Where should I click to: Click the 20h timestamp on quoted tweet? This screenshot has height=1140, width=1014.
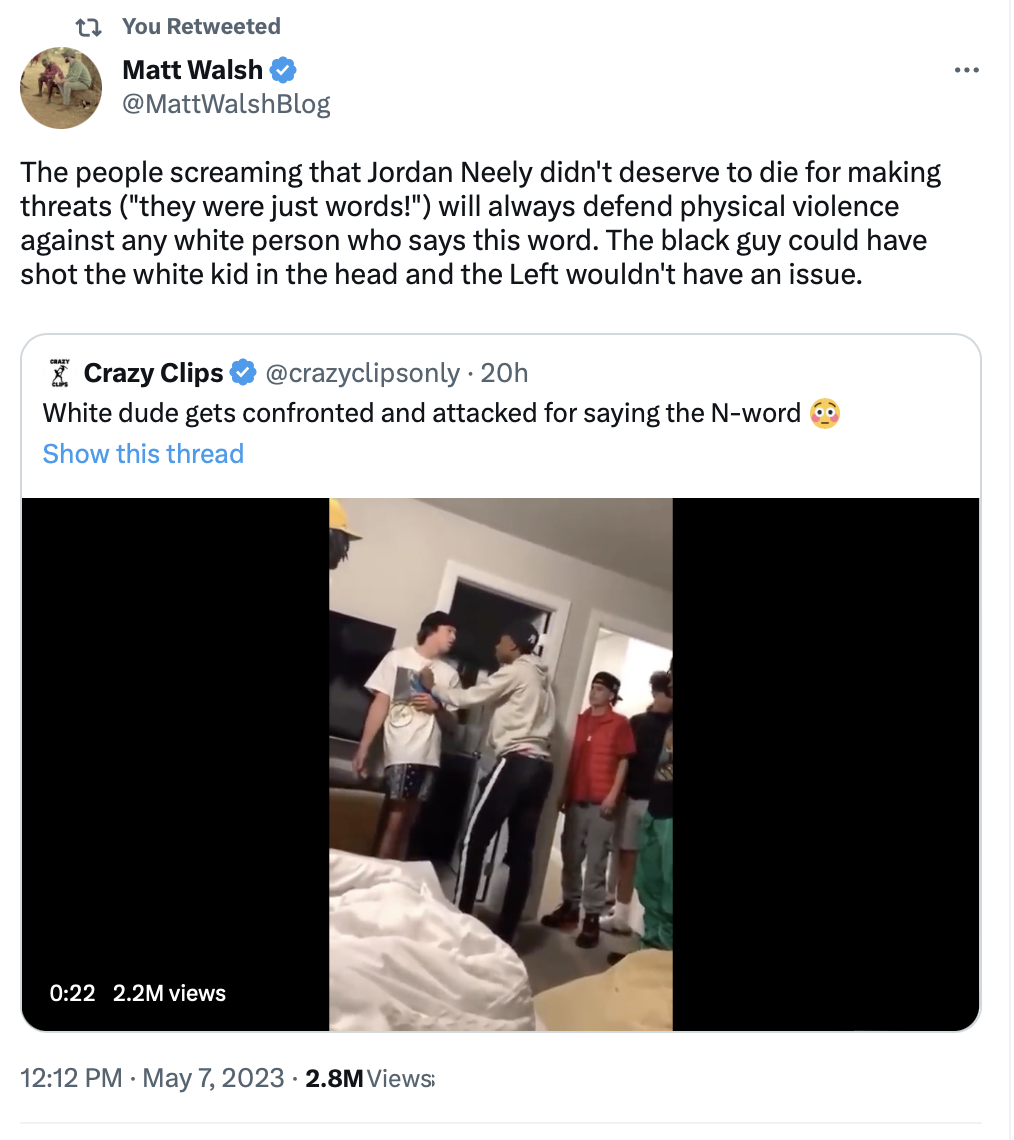[504, 373]
